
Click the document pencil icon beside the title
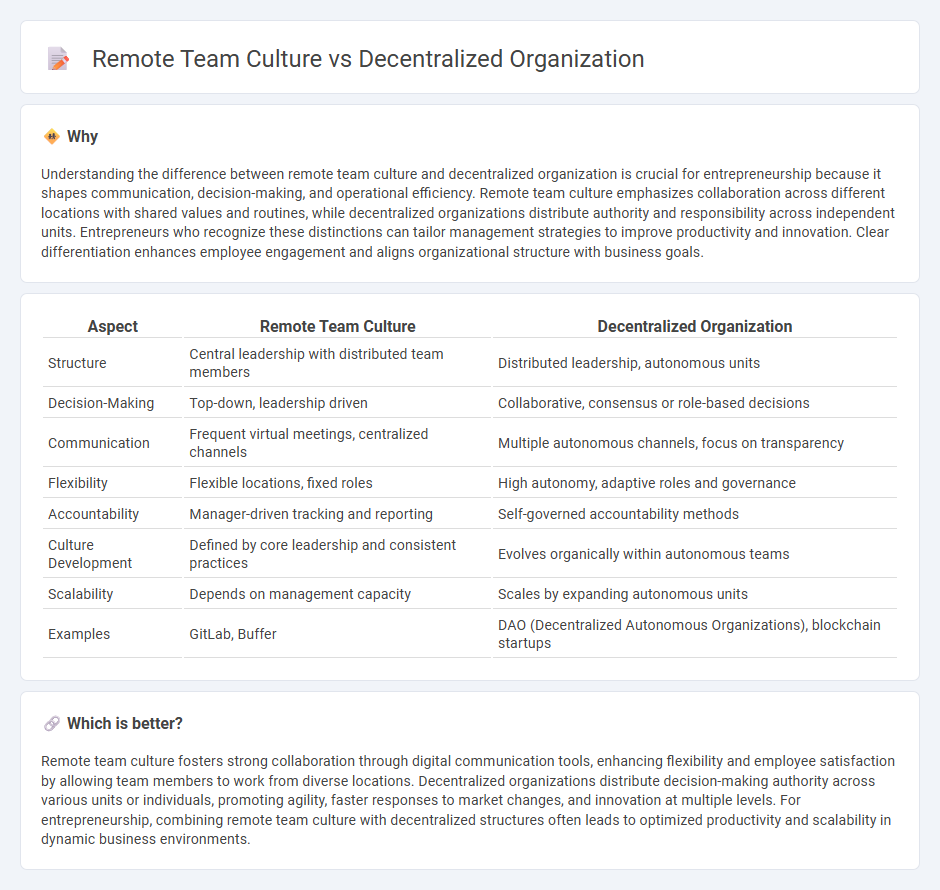[58, 59]
